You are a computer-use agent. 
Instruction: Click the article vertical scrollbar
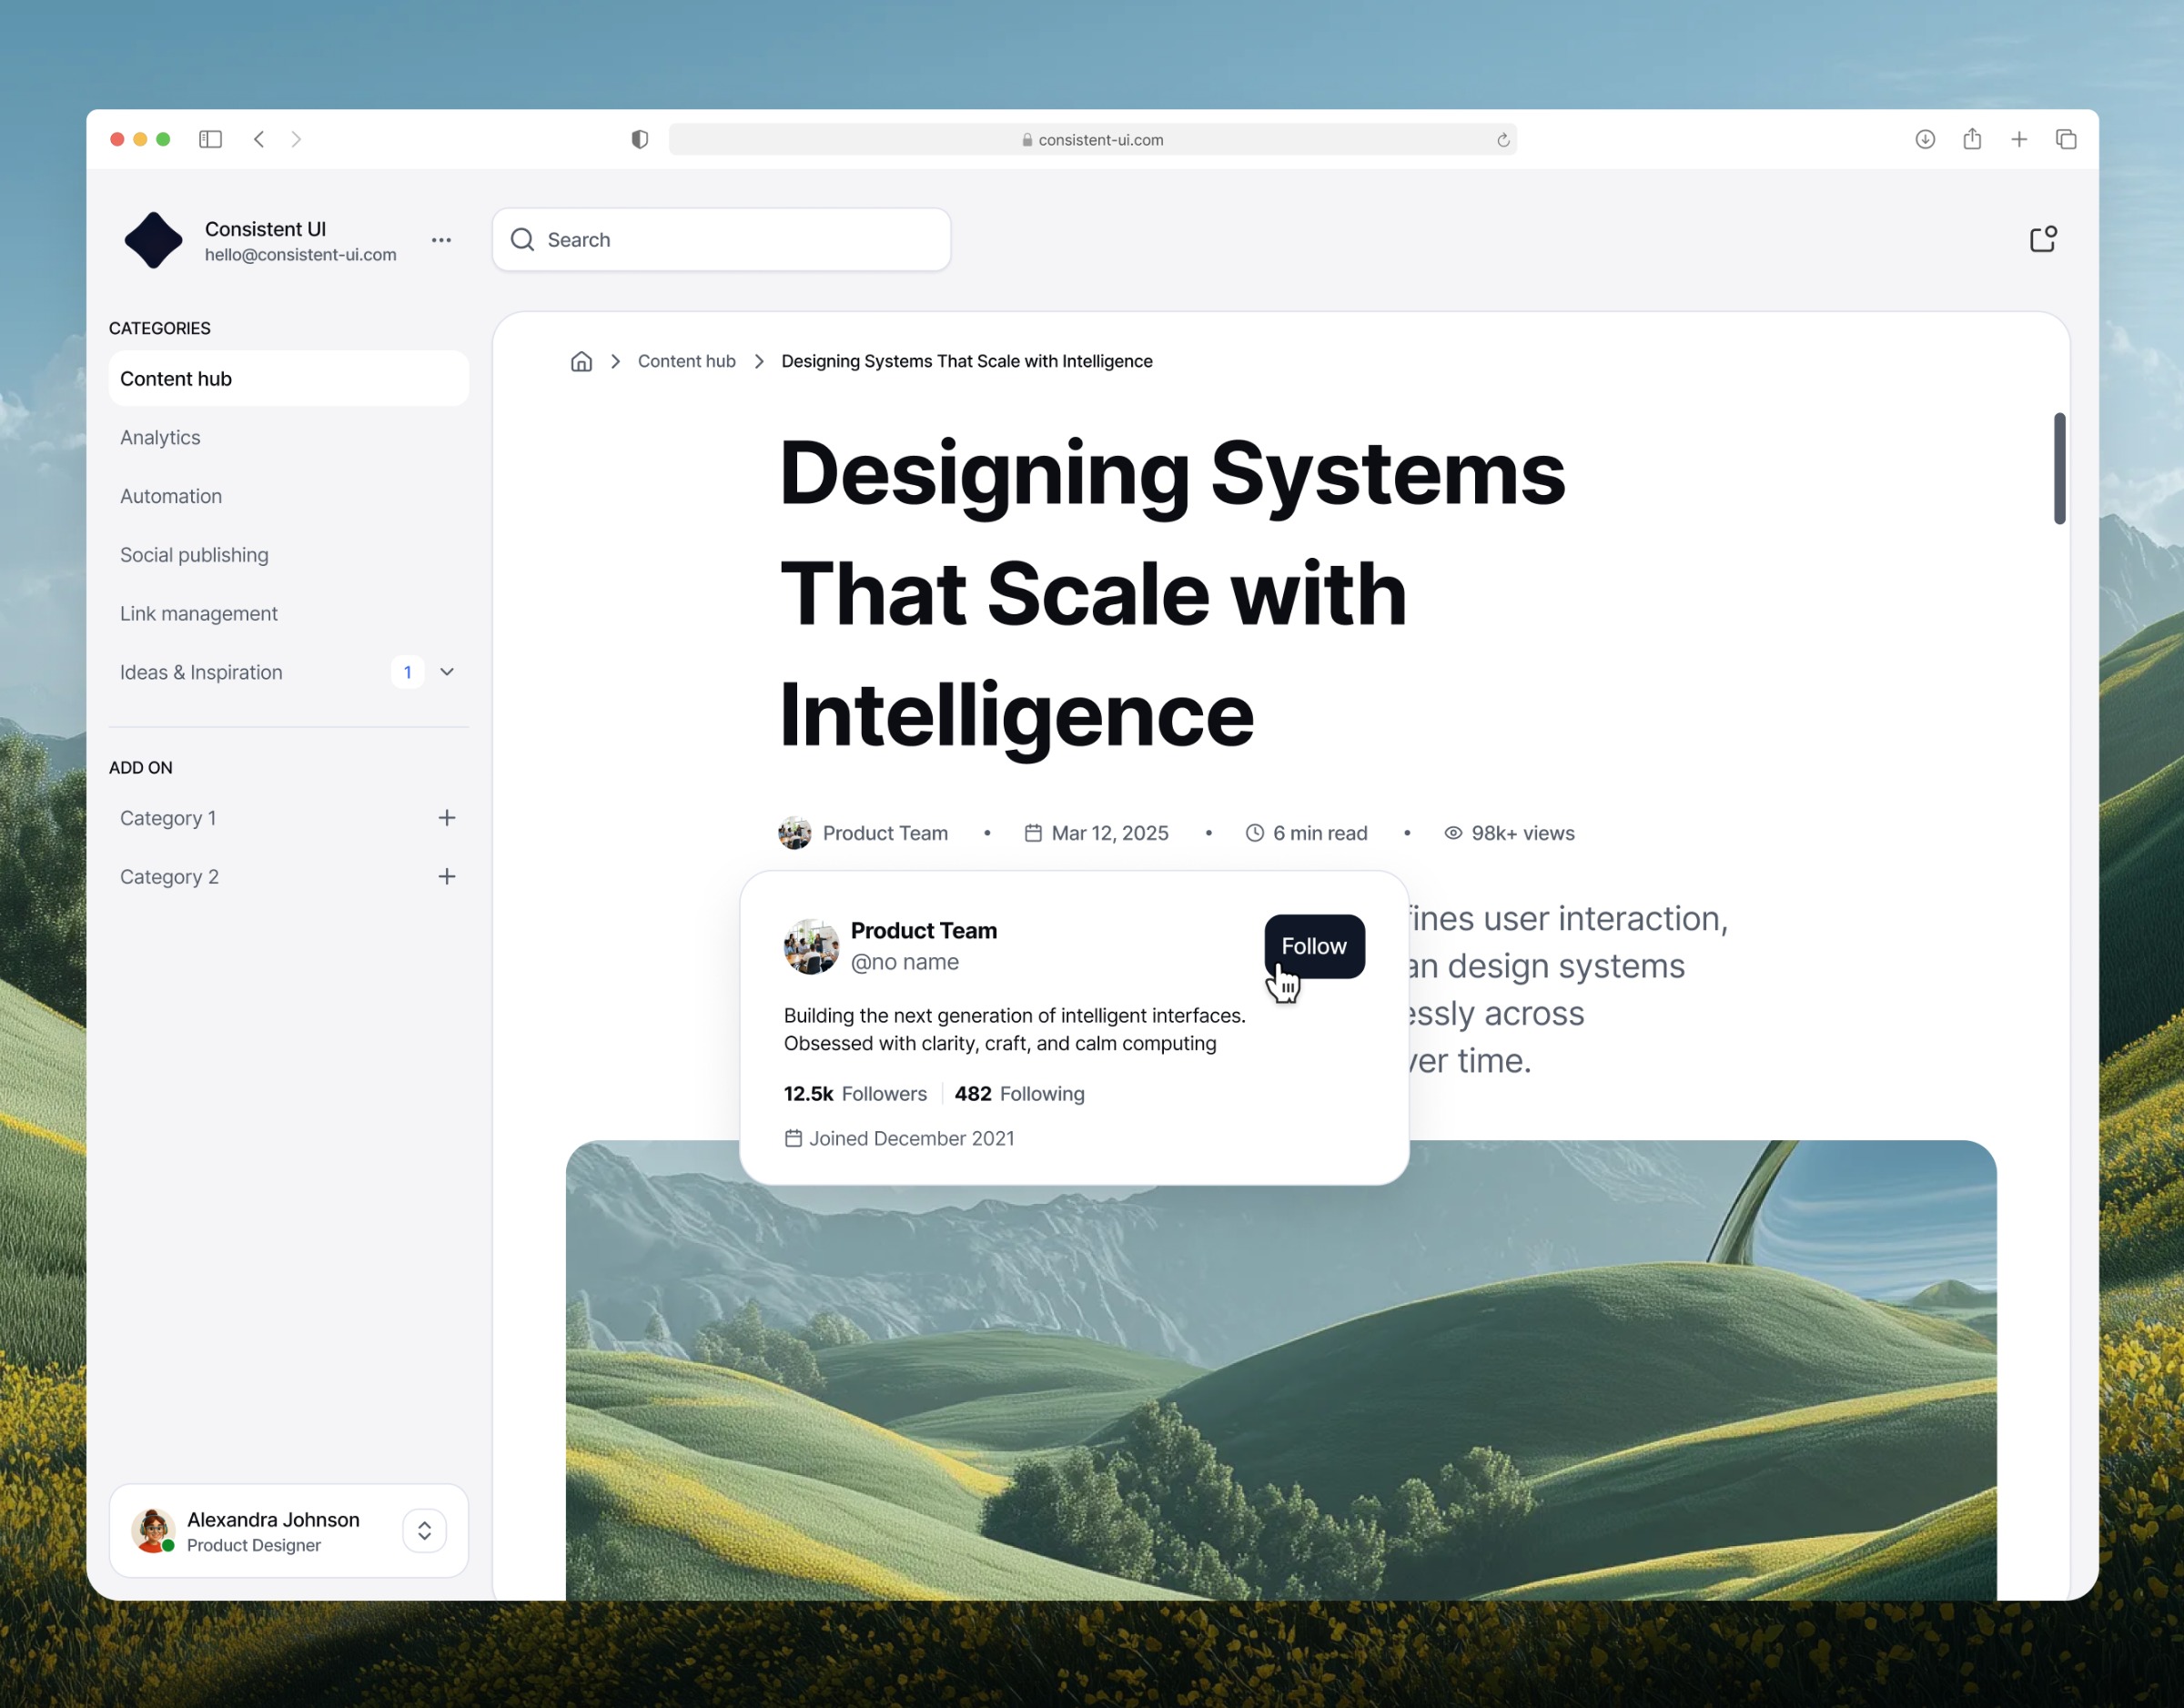[x=2059, y=468]
